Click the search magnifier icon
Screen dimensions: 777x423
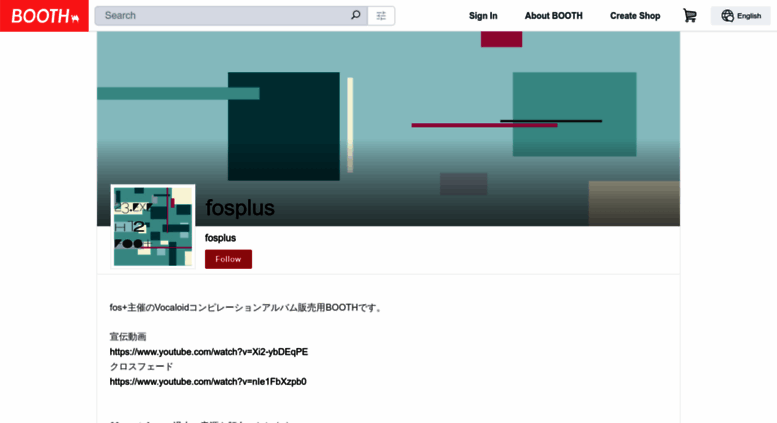(x=355, y=15)
